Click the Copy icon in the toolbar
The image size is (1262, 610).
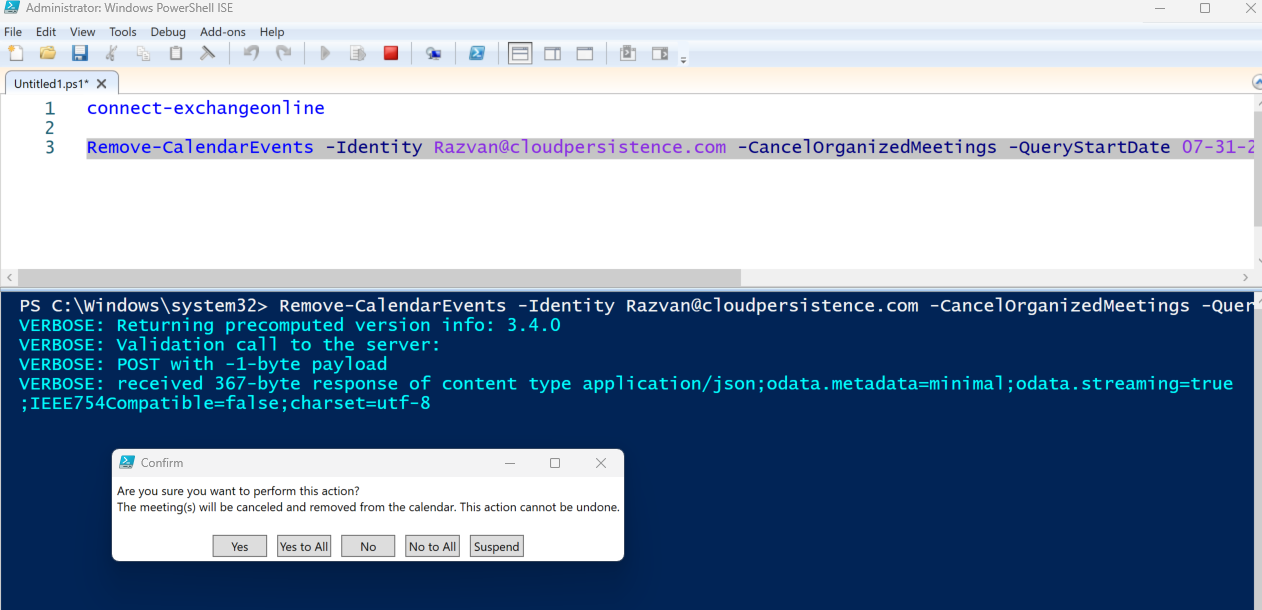click(144, 53)
